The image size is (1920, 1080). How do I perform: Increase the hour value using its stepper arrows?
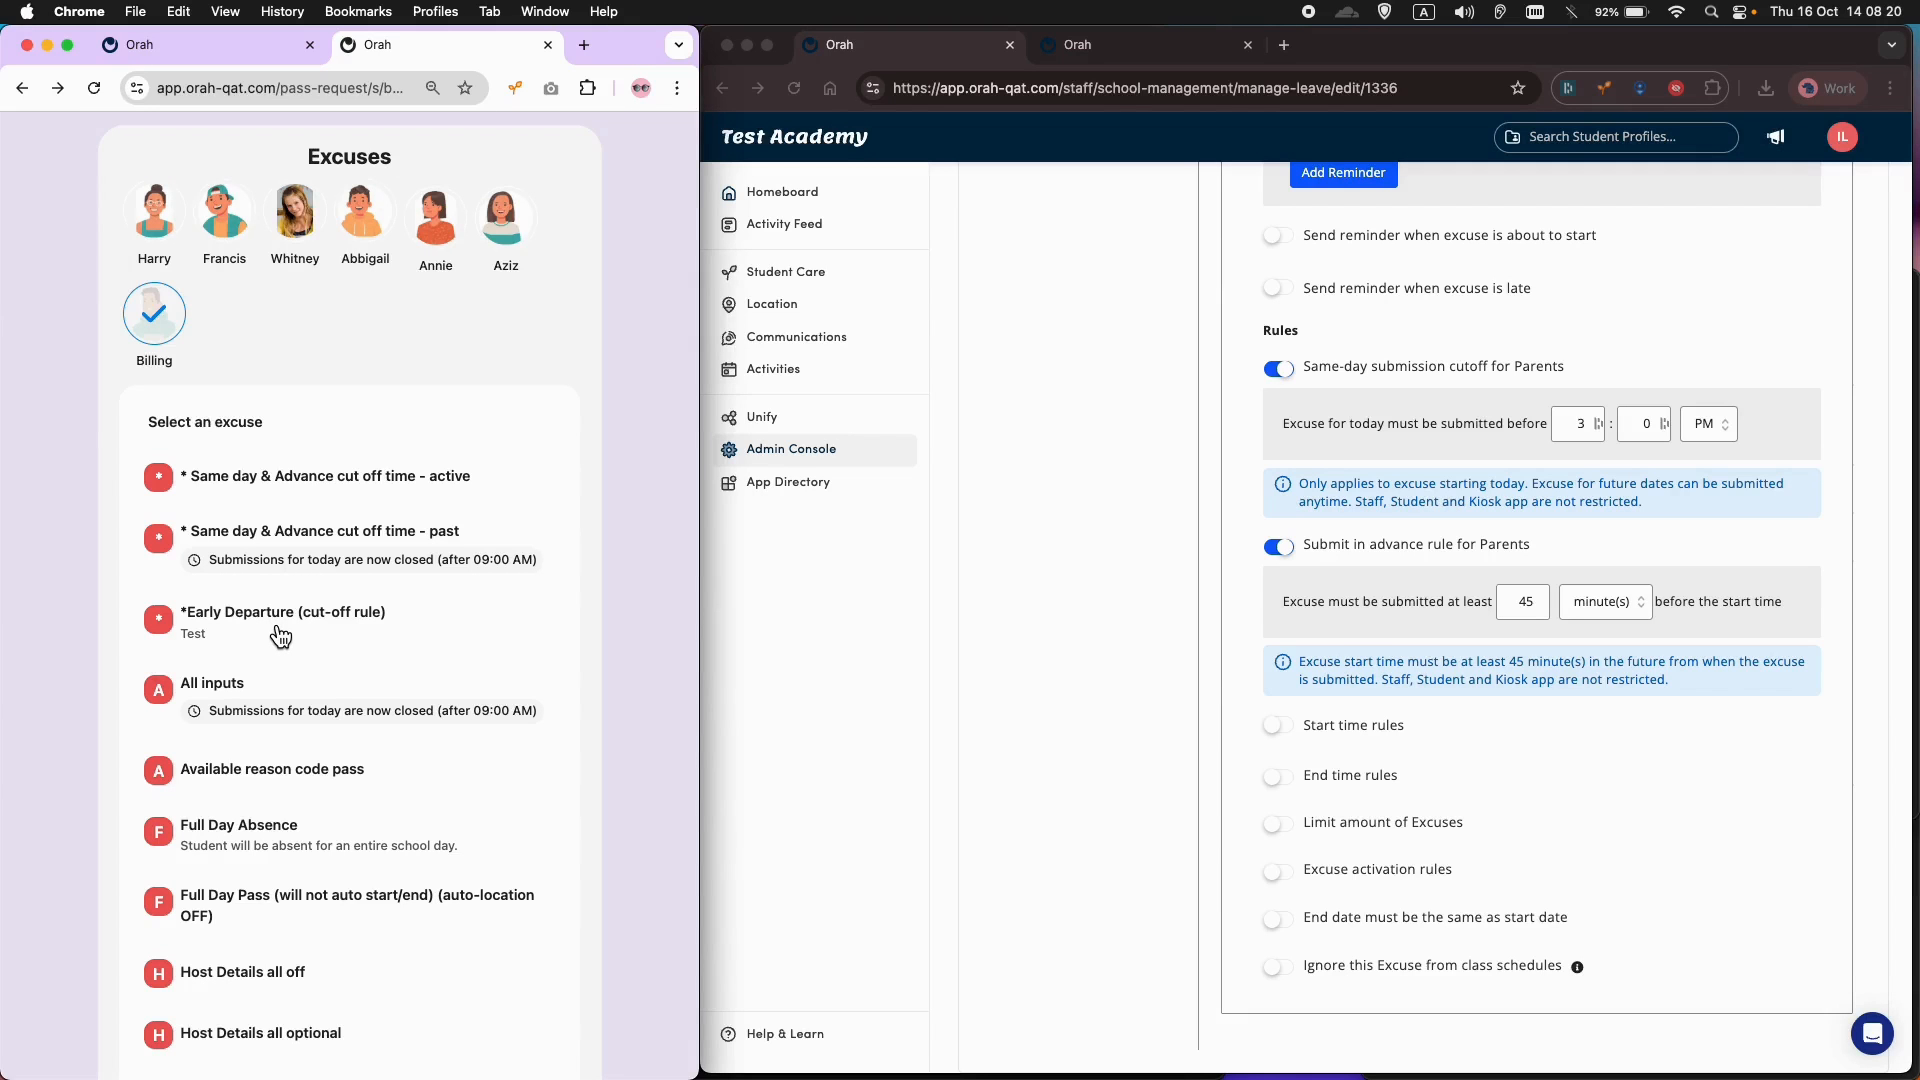[x=1600, y=424]
